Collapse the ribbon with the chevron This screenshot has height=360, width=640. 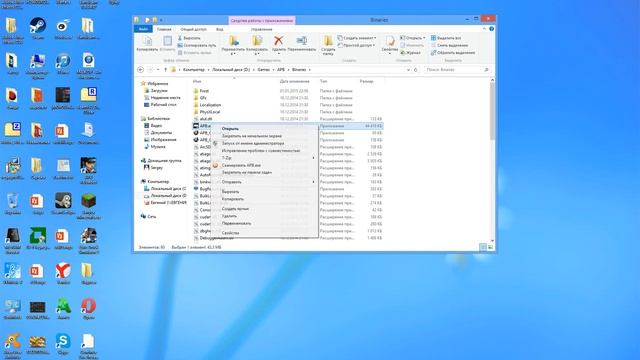click(x=484, y=29)
